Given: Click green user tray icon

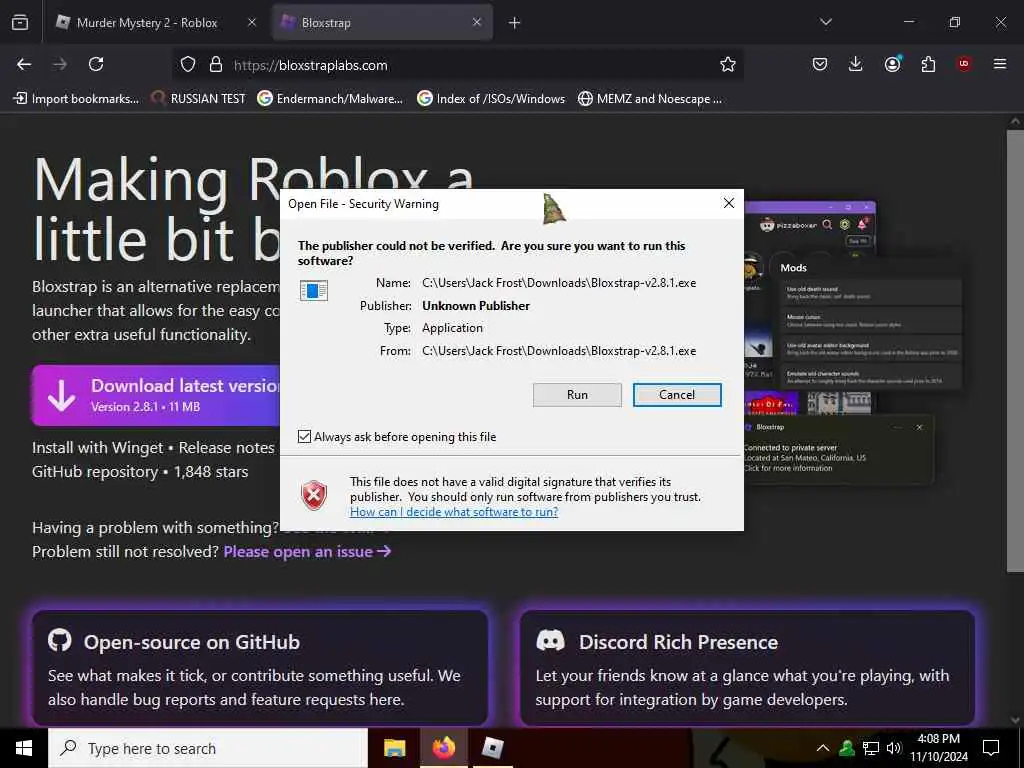Looking at the screenshot, I should 847,748.
